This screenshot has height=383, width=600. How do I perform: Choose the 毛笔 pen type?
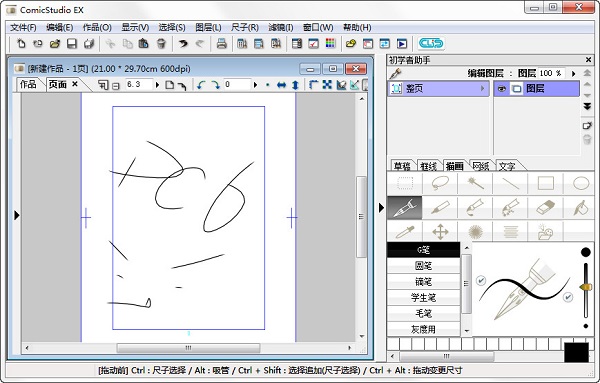point(423,313)
